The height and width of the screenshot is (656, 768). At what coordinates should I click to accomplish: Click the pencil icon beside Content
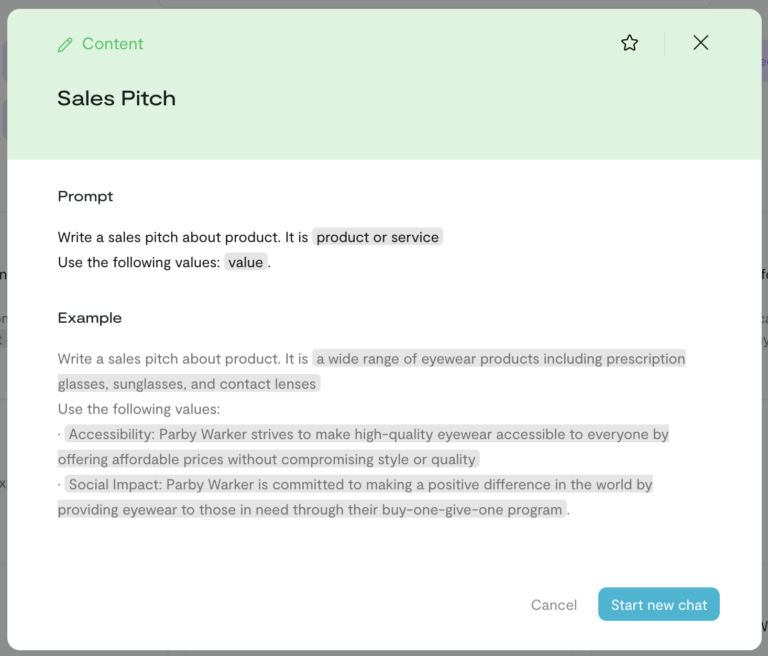tap(65, 44)
